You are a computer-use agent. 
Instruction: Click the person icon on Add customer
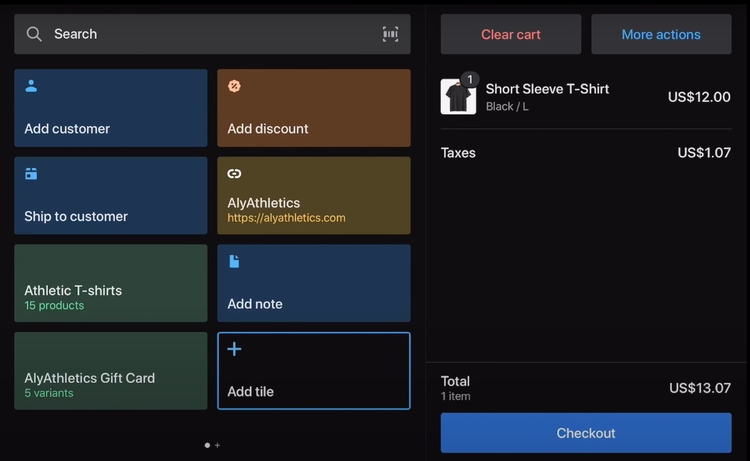[x=31, y=86]
